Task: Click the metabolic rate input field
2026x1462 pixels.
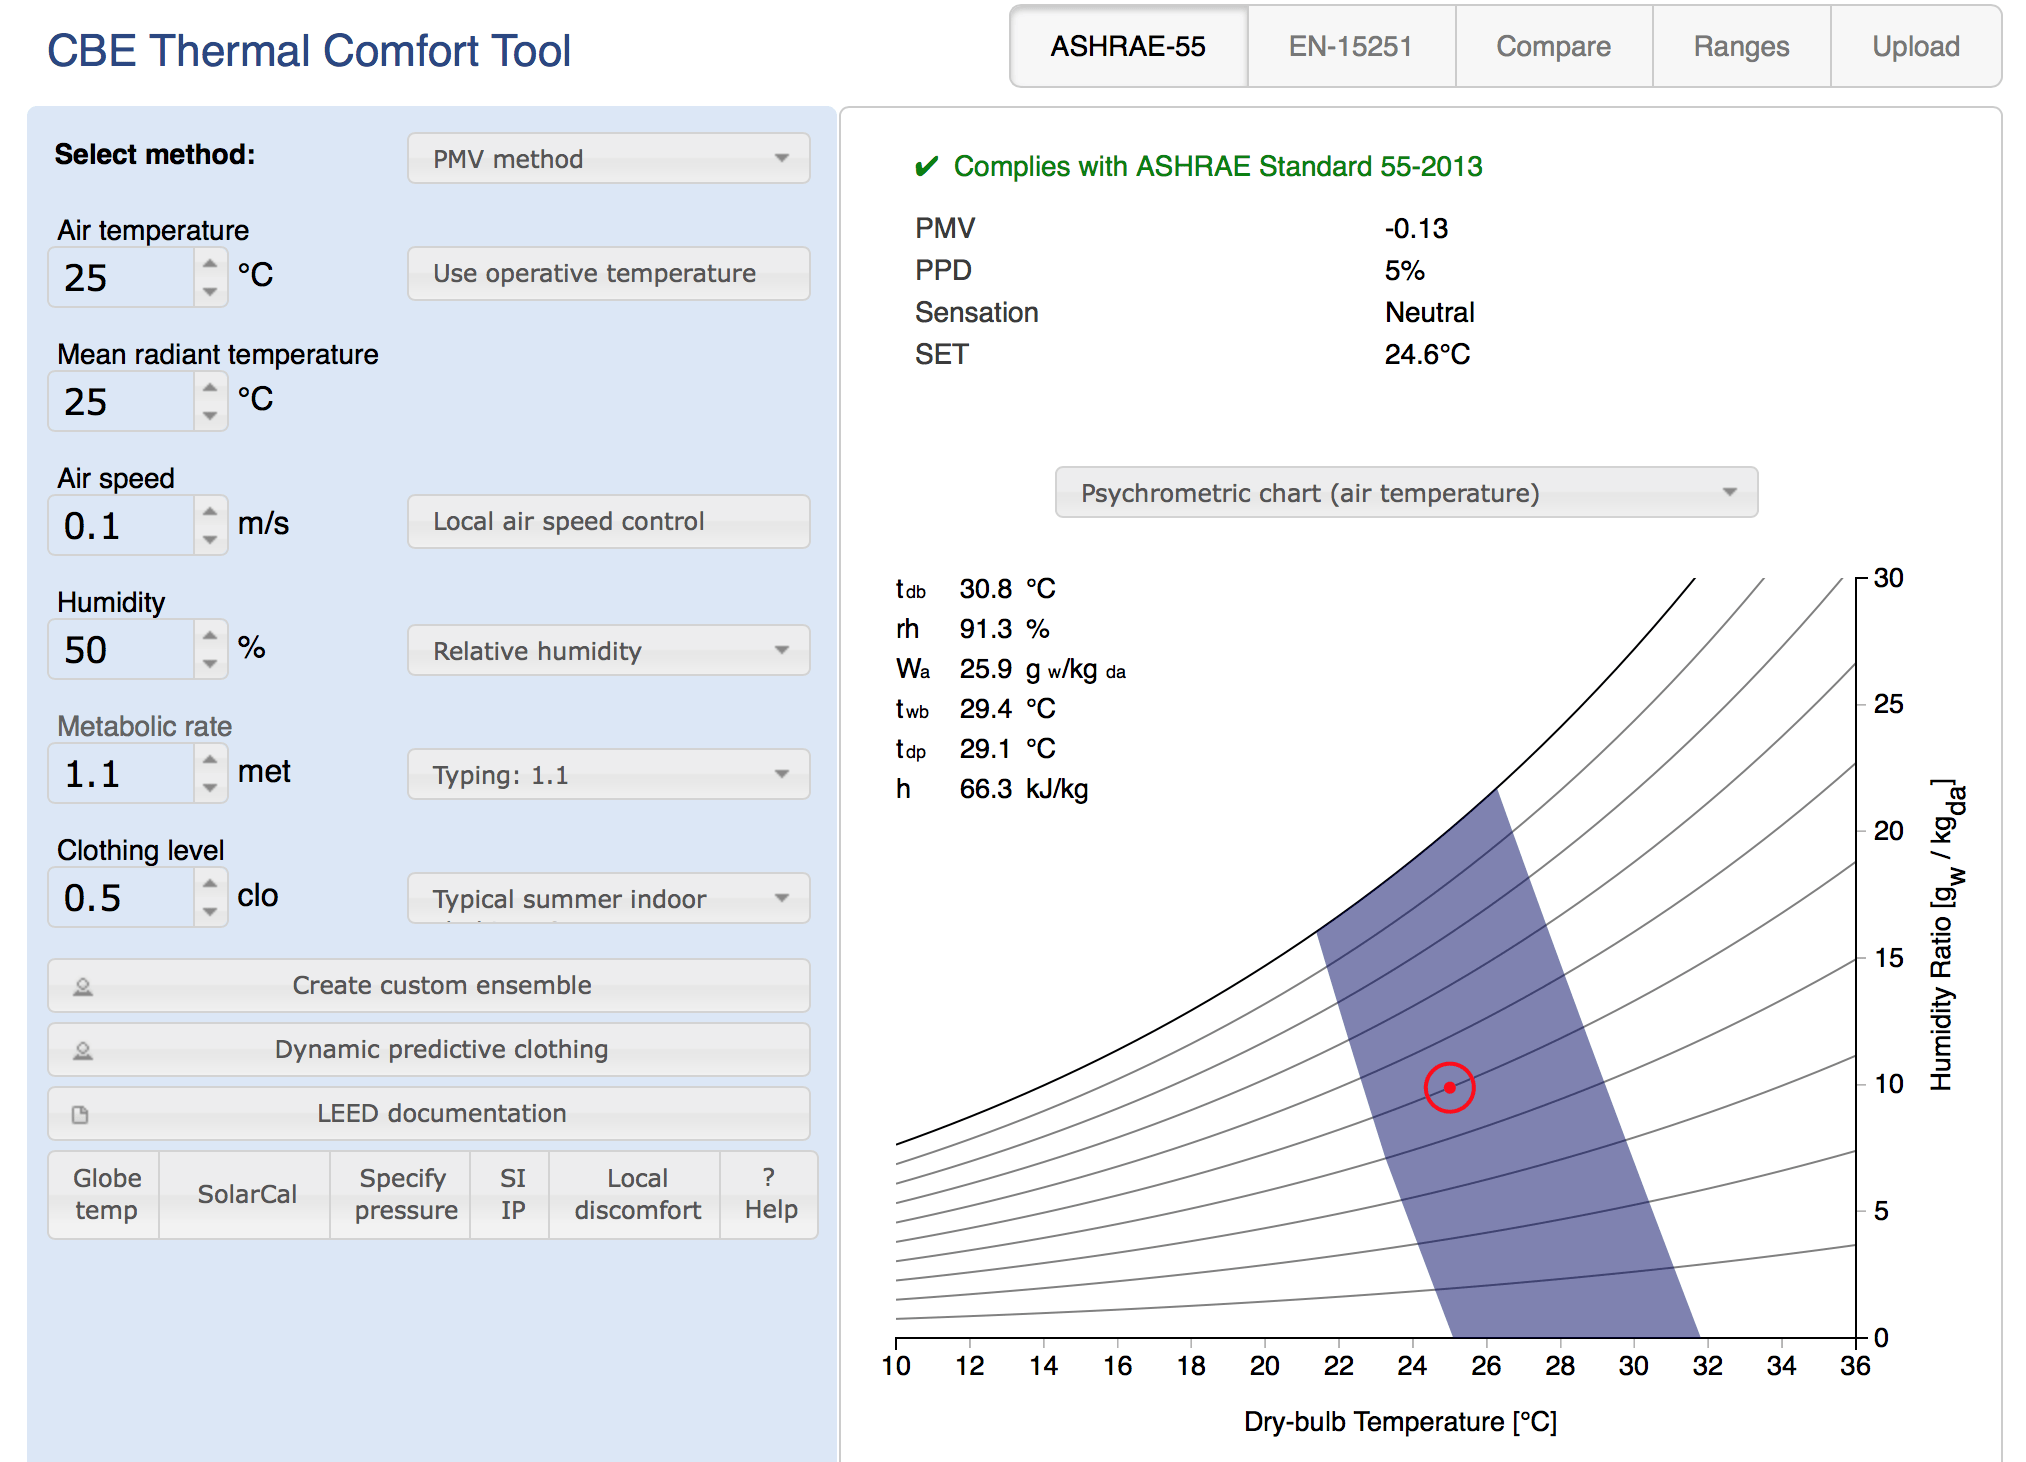Action: pos(122,775)
